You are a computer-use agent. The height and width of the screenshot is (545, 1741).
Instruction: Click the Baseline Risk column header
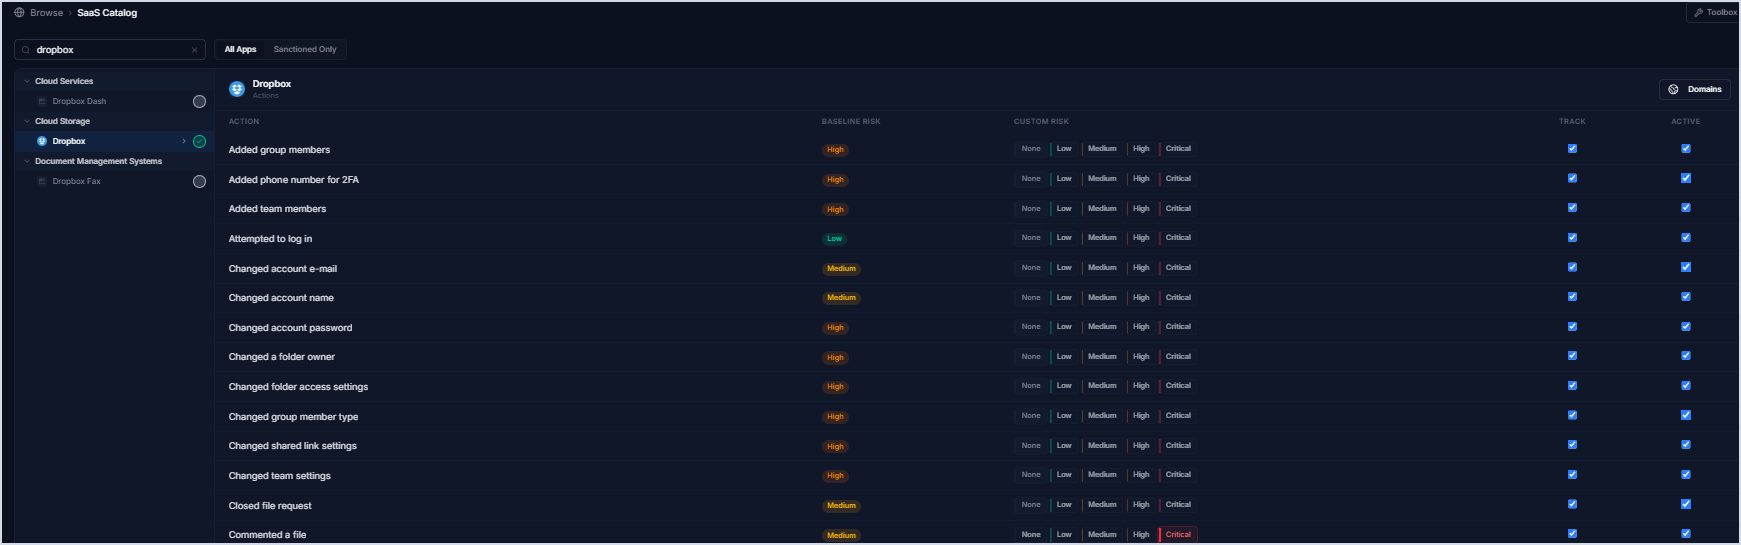pos(851,122)
